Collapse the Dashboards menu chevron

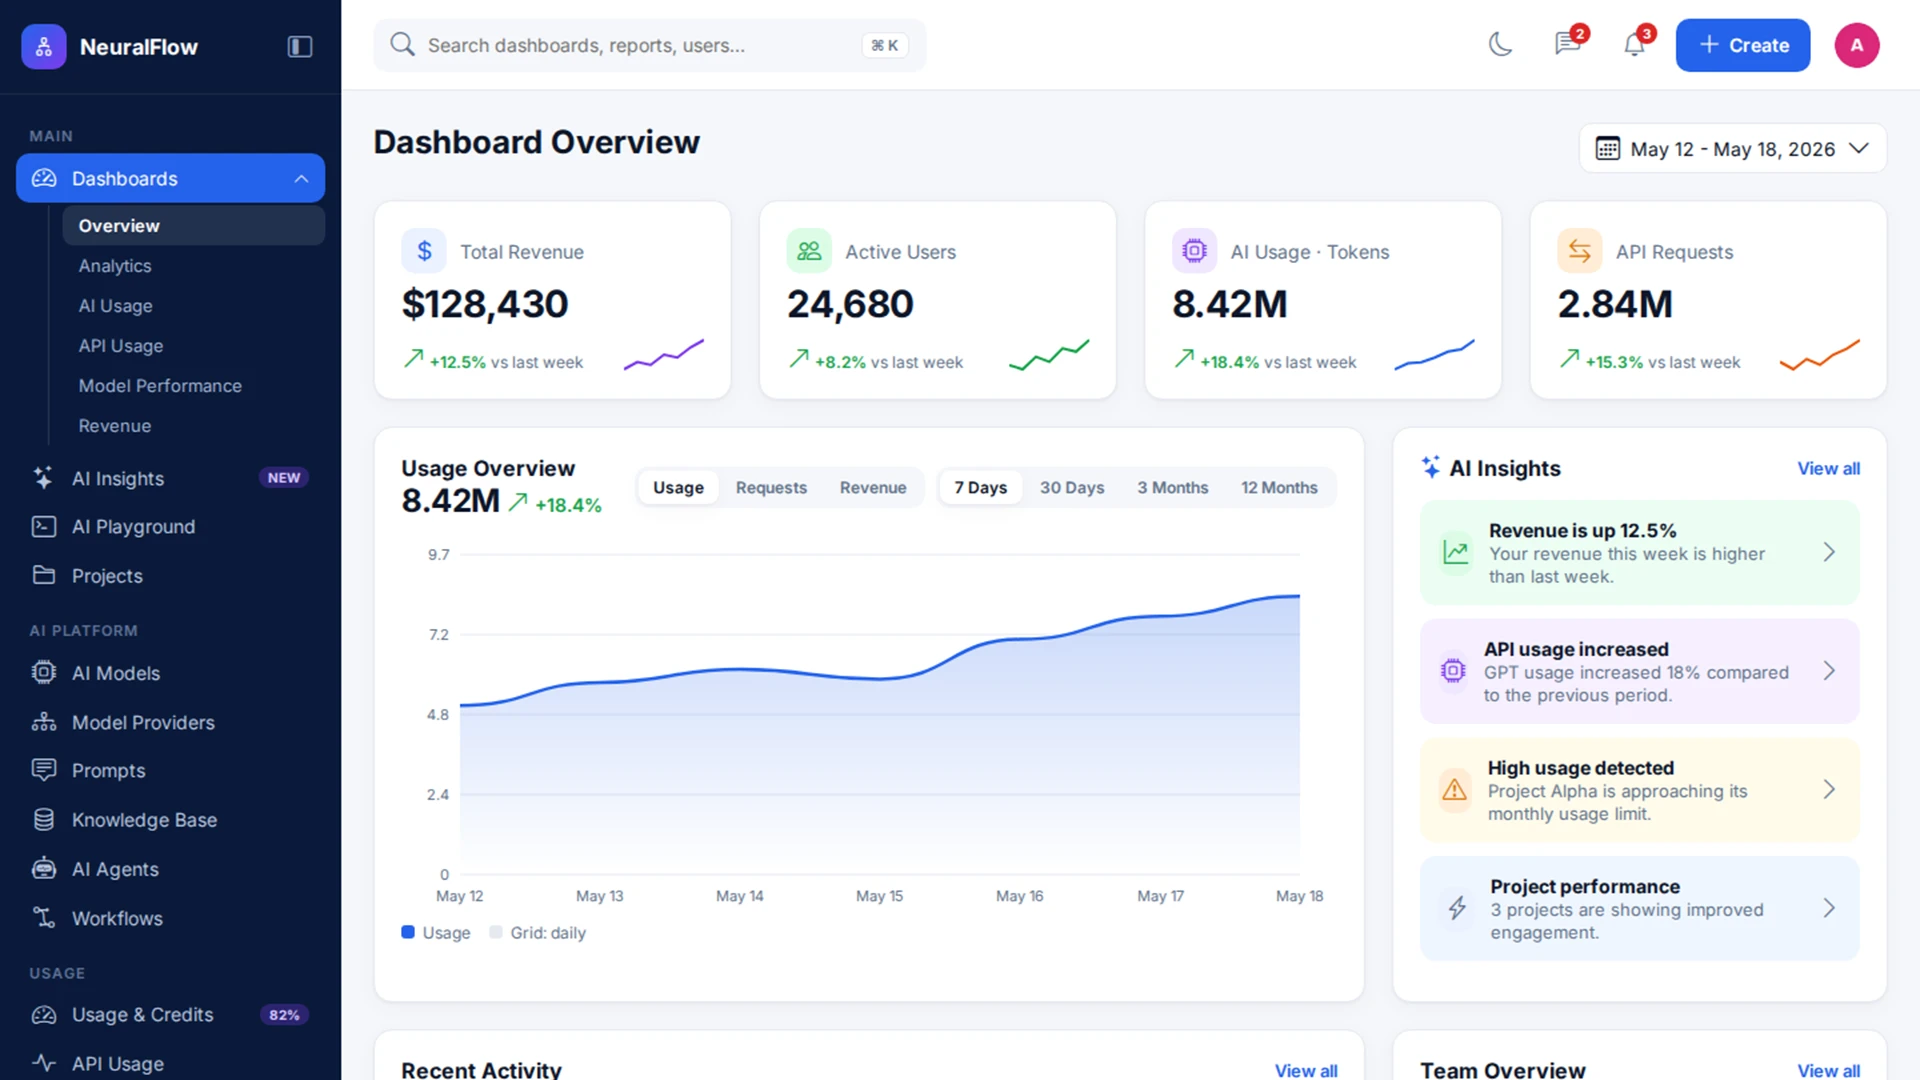click(x=301, y=178)
